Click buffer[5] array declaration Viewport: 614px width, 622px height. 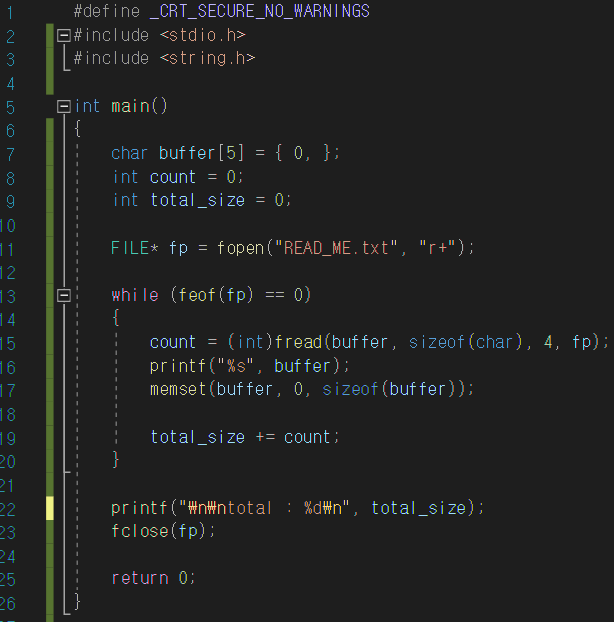(202, 153)
